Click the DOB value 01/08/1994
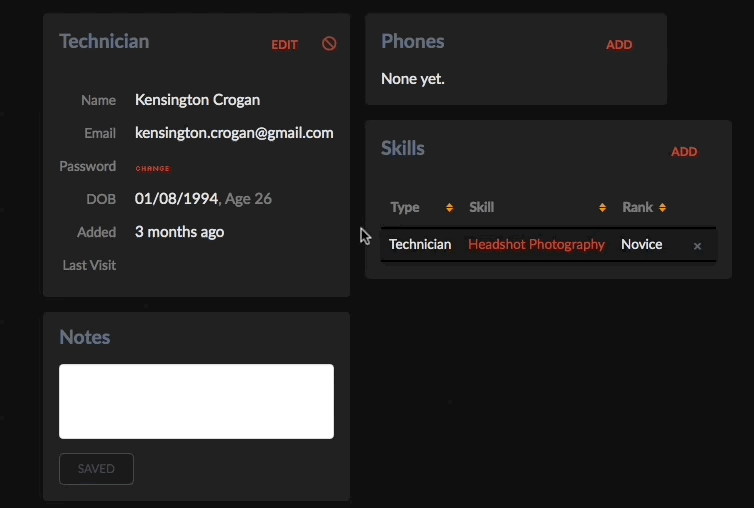Image resolution: width=754 pixels, height=508 pixels. [x=176, y=199]
